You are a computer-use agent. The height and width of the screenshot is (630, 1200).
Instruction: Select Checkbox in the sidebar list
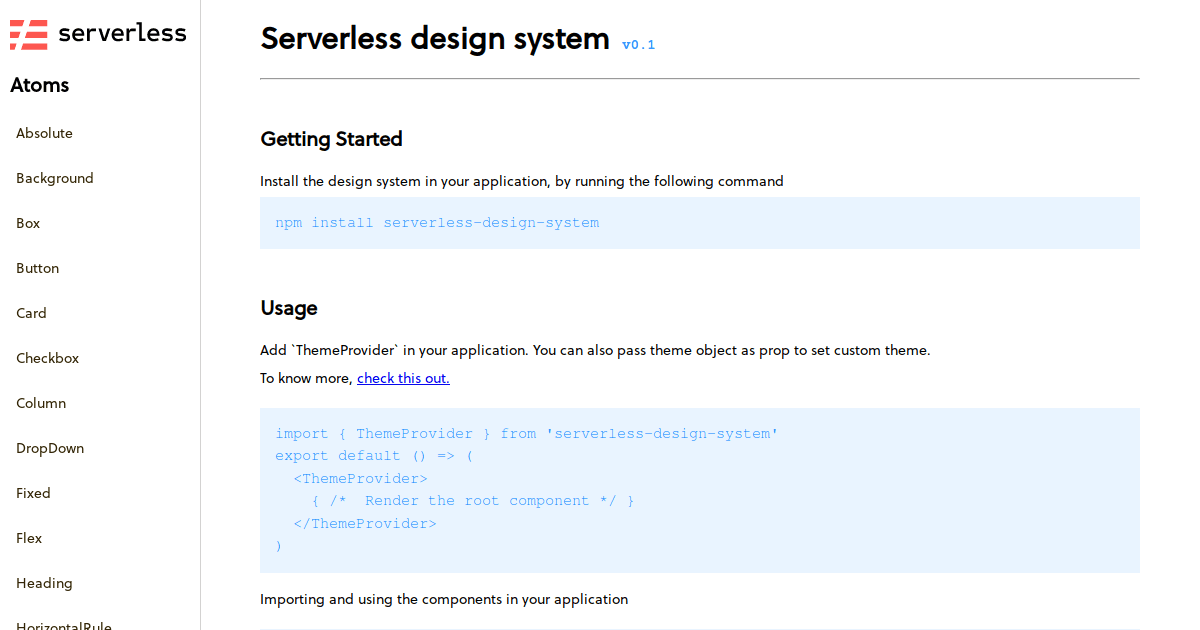[x=46, y=358]
